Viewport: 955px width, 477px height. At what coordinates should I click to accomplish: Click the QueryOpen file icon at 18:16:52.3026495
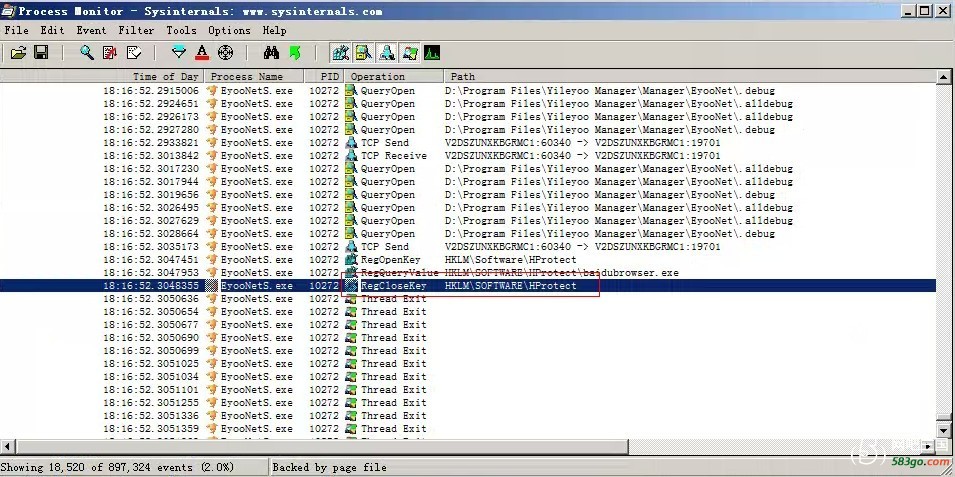pos(351,207)
